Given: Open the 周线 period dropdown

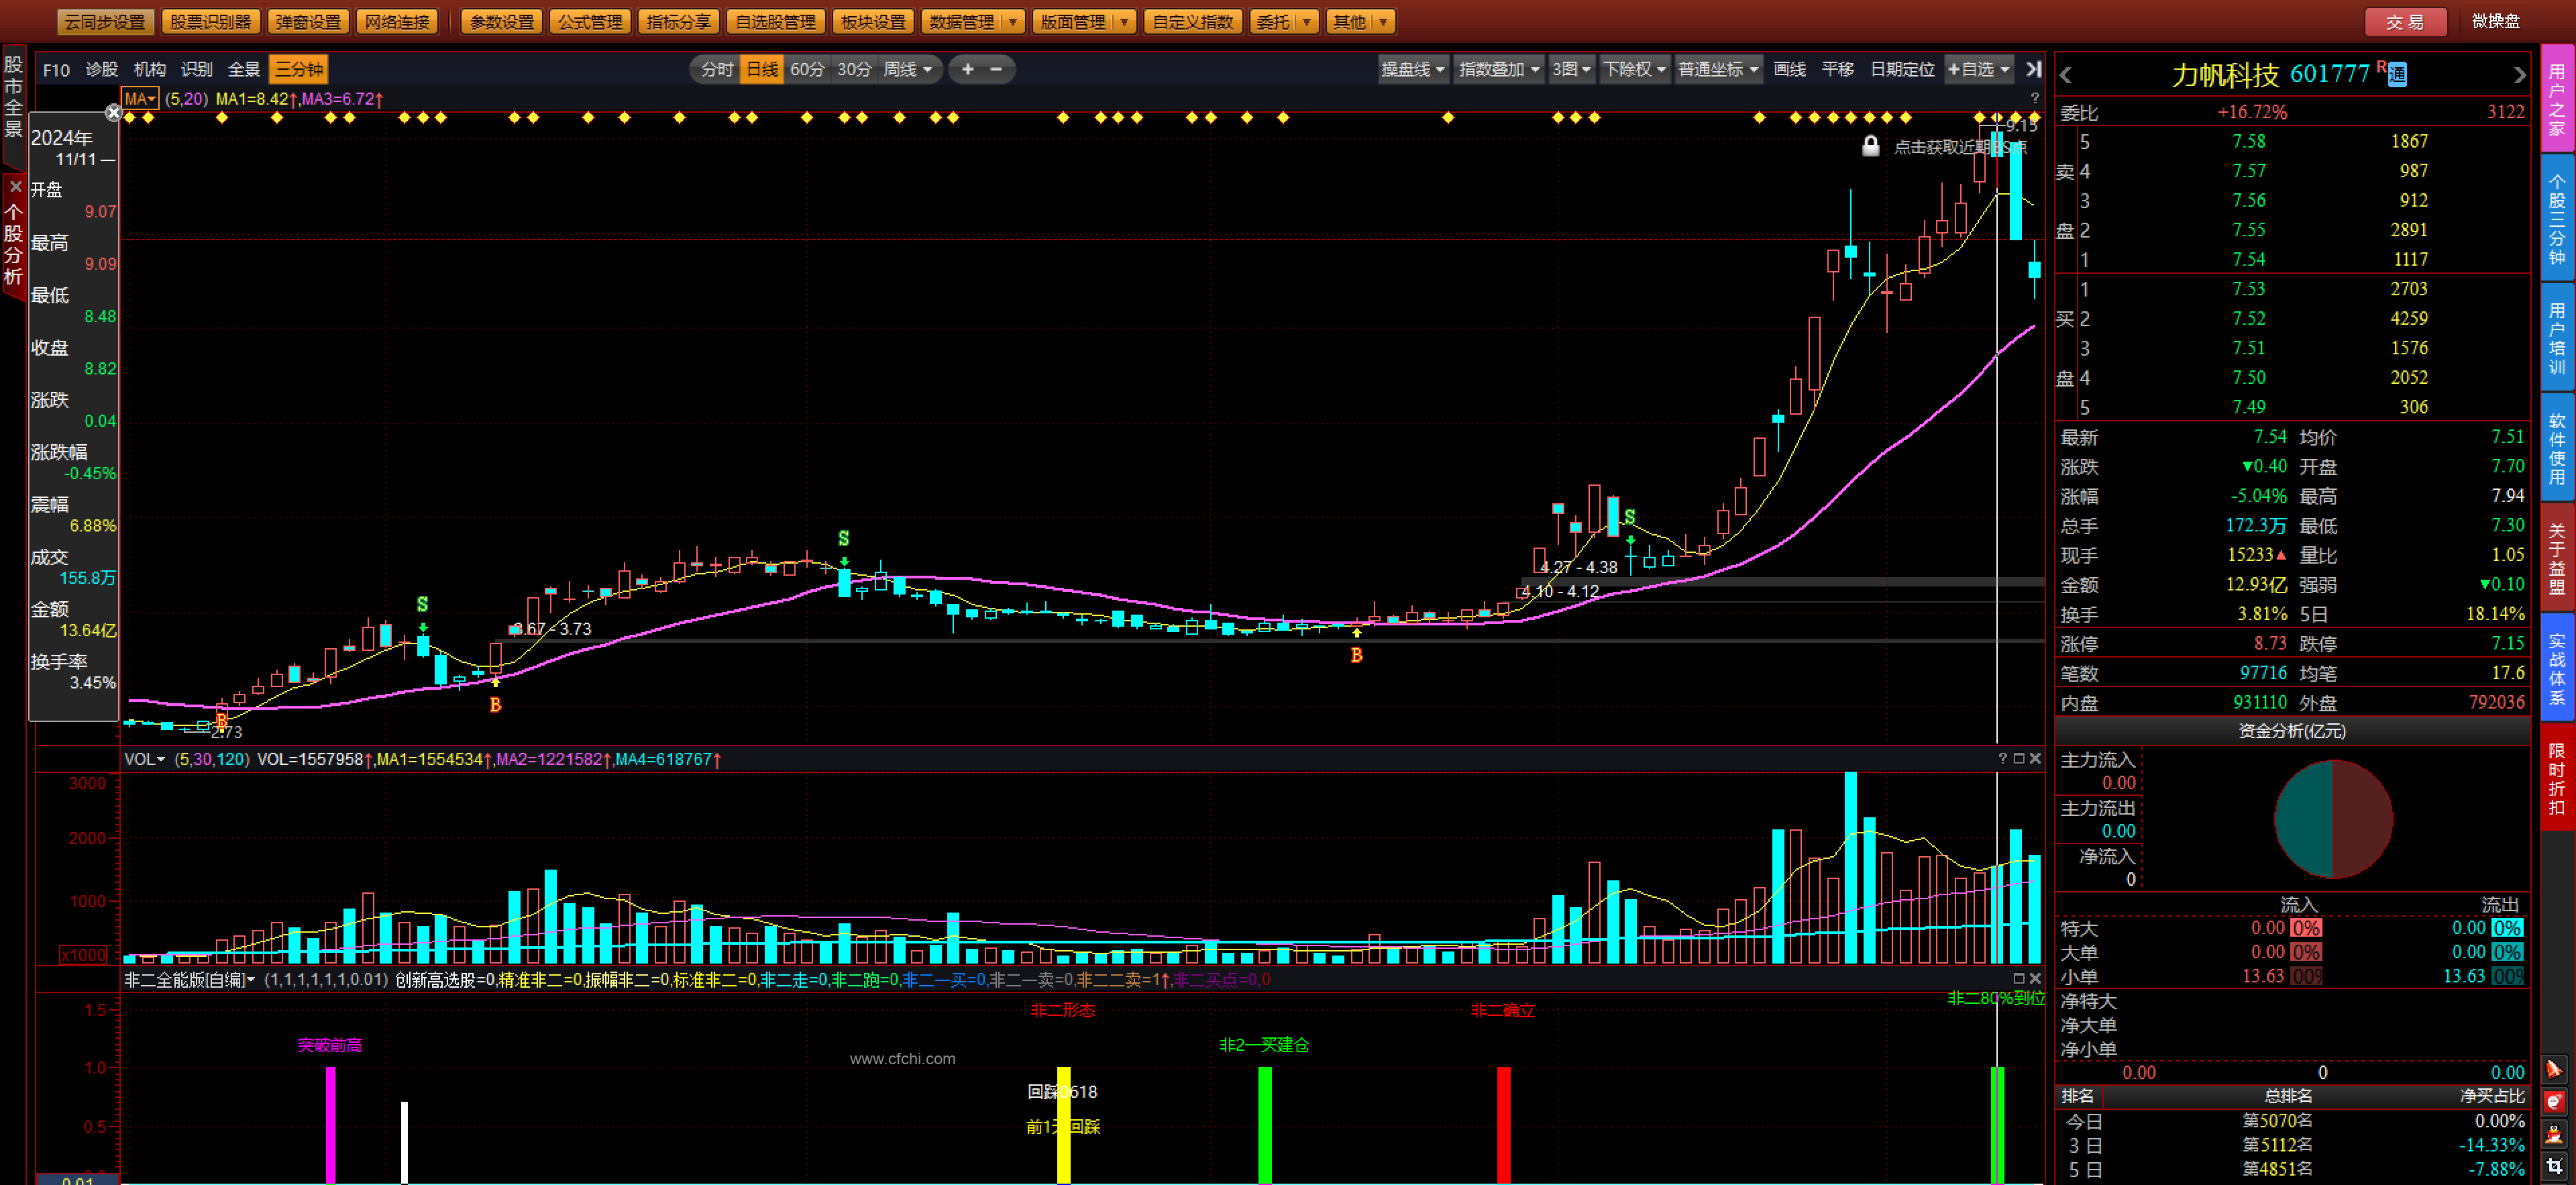Looking at the screenshot, I should [x=908, y=69].
